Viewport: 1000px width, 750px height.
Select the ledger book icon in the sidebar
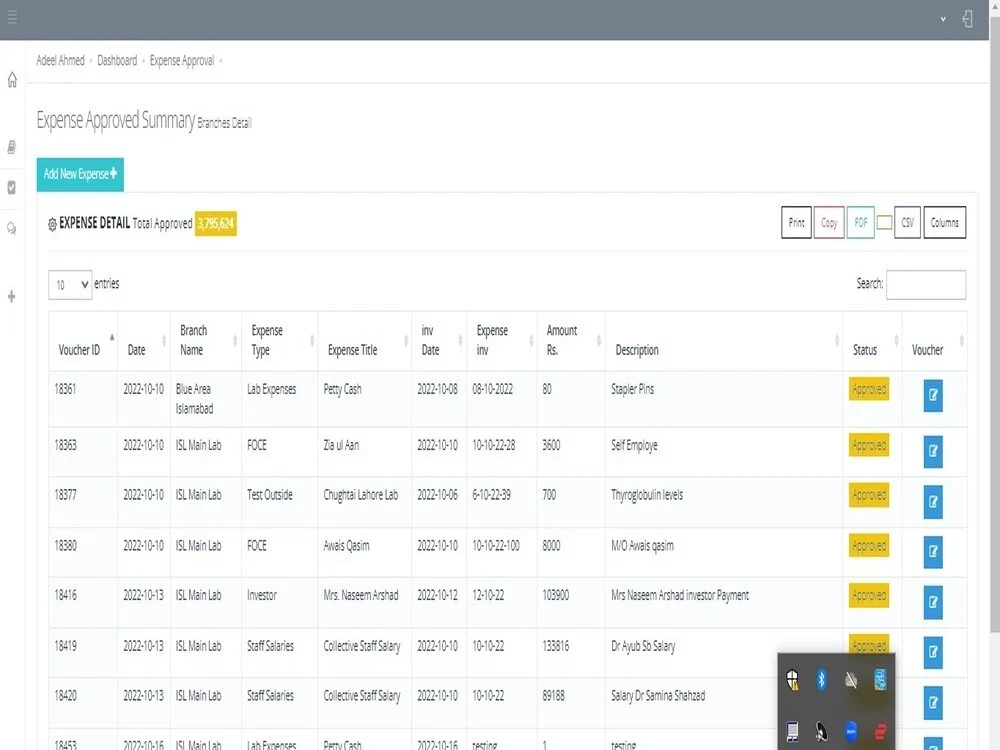11,146
